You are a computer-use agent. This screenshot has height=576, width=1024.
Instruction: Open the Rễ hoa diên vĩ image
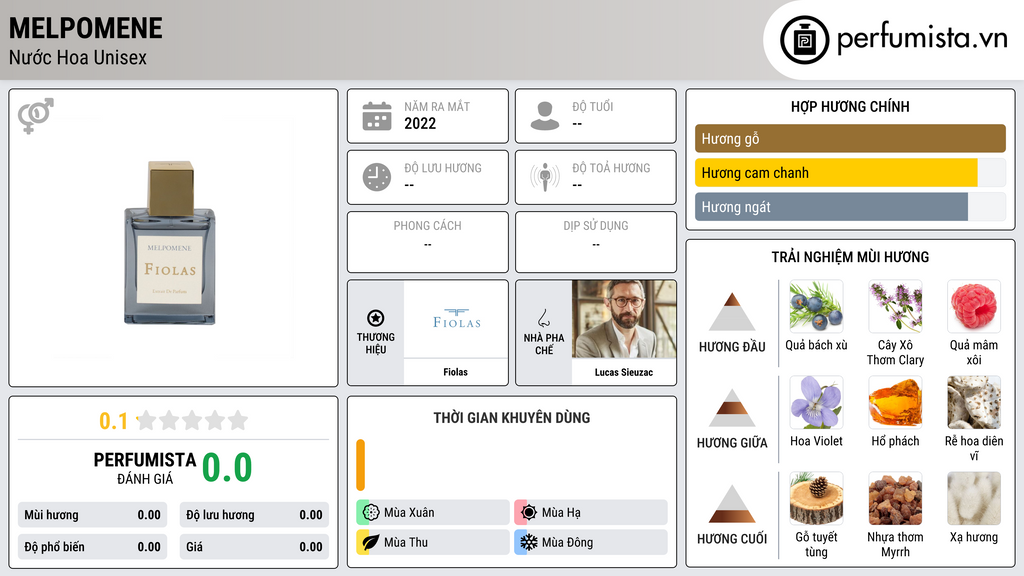click(974, 402)
